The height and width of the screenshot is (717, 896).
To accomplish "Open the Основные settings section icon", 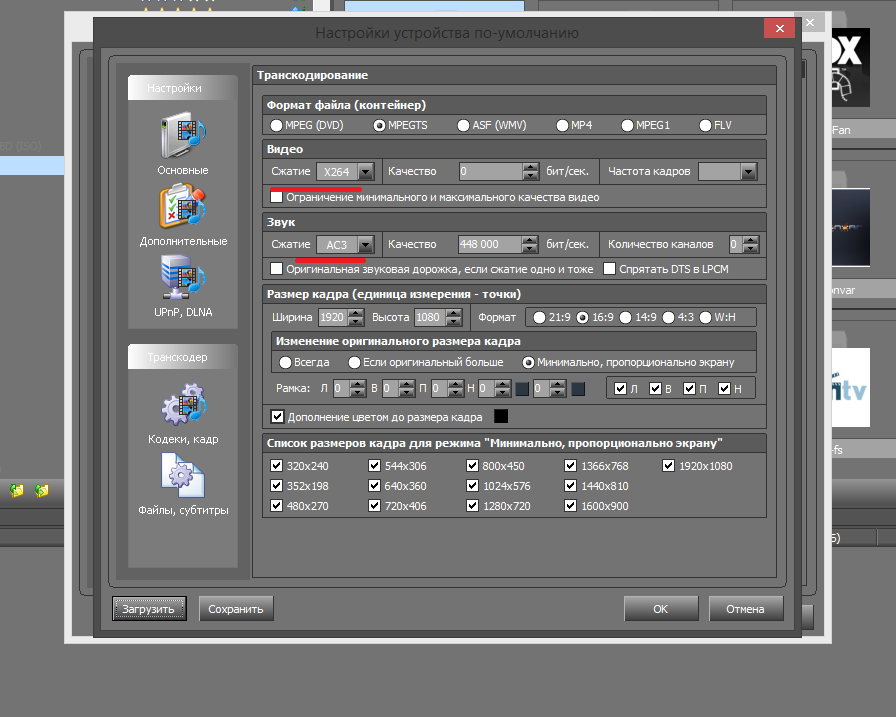I will [x=182, y=137].
